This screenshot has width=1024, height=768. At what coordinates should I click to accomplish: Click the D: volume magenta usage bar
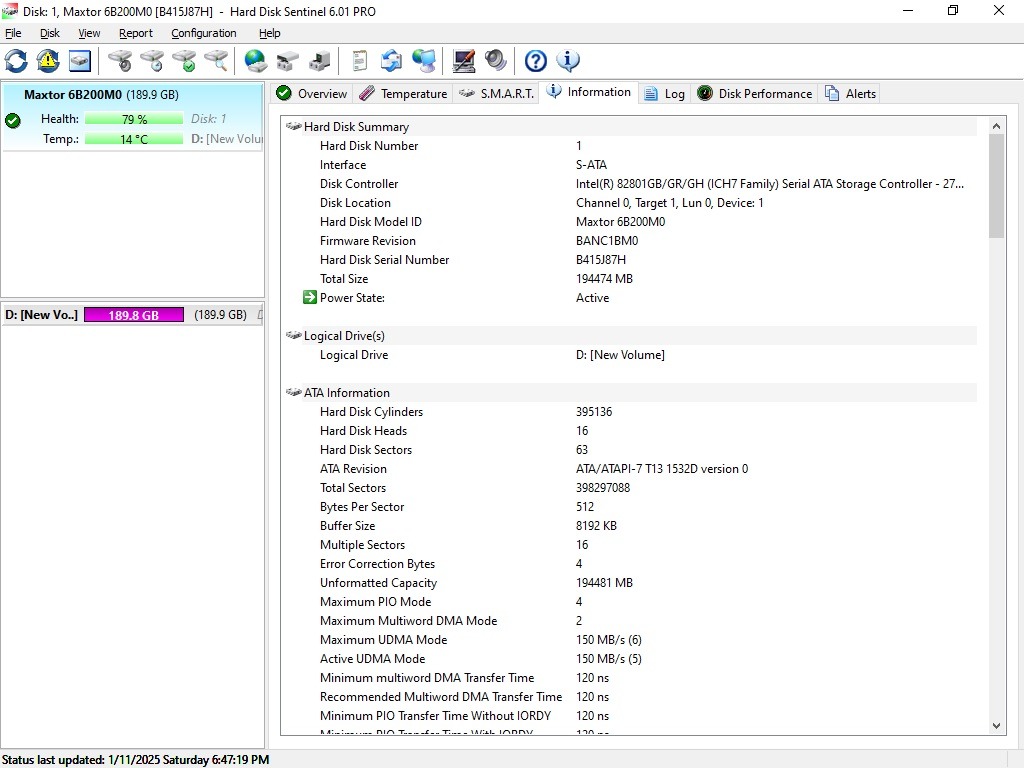[134, 315]
